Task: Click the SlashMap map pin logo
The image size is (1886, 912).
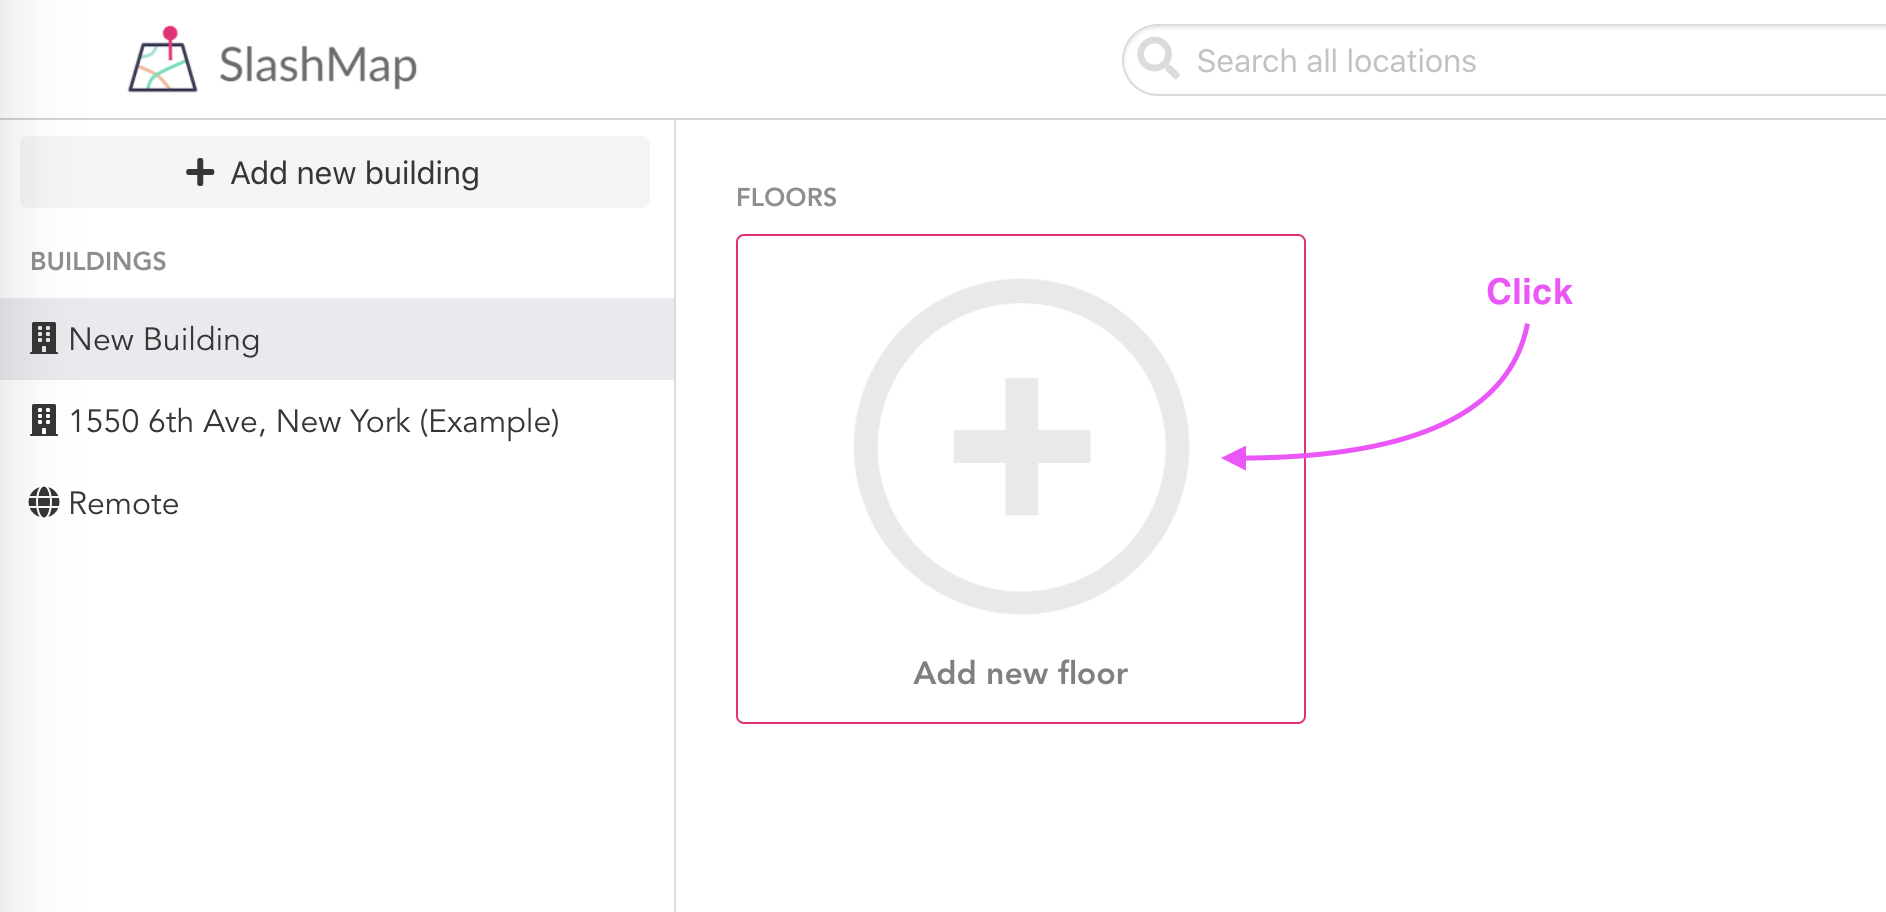Action: tap(163, 60)
